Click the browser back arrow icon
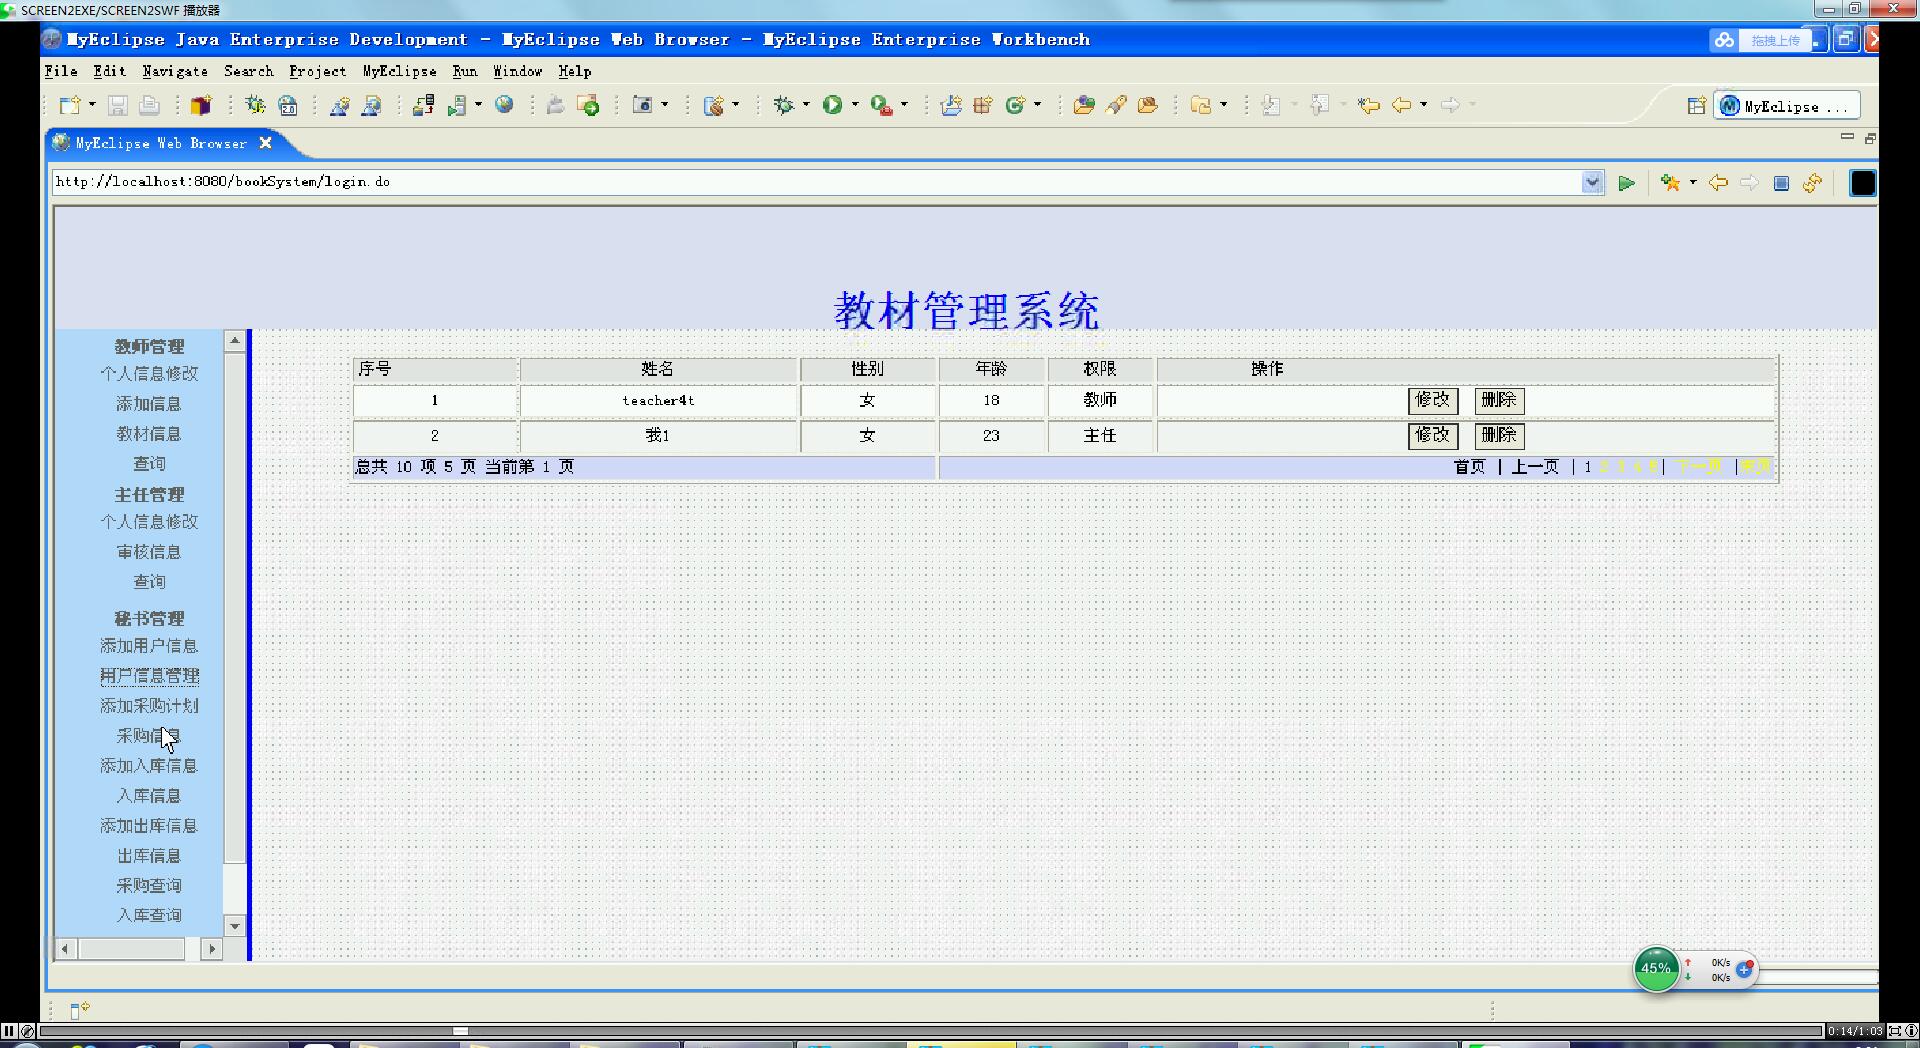This screenshot has width=1920, height=1048. coord(1718,183)
